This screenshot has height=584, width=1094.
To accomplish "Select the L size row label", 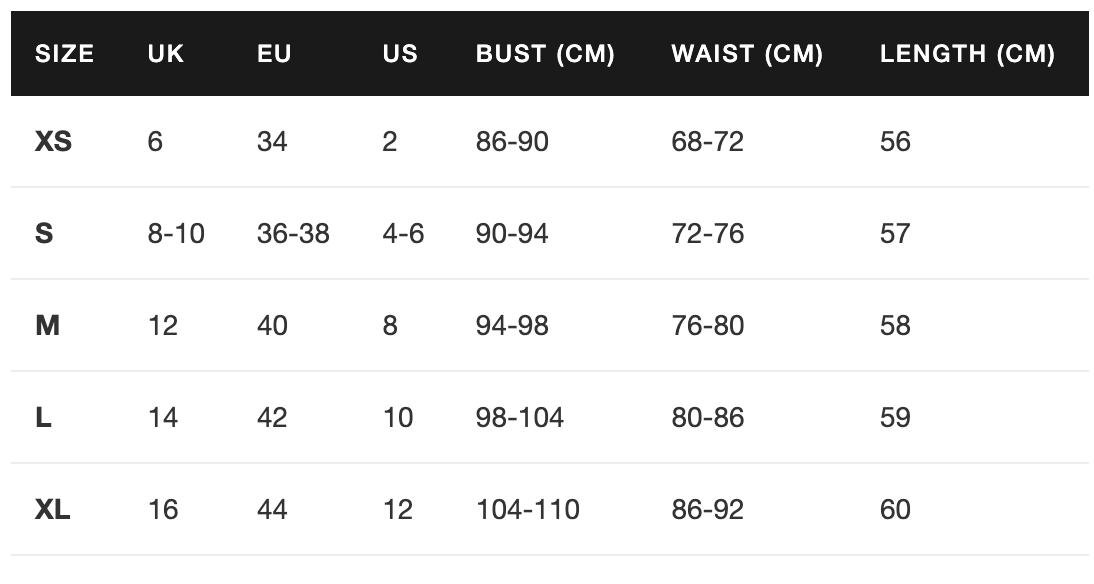I will coord(43,418).
